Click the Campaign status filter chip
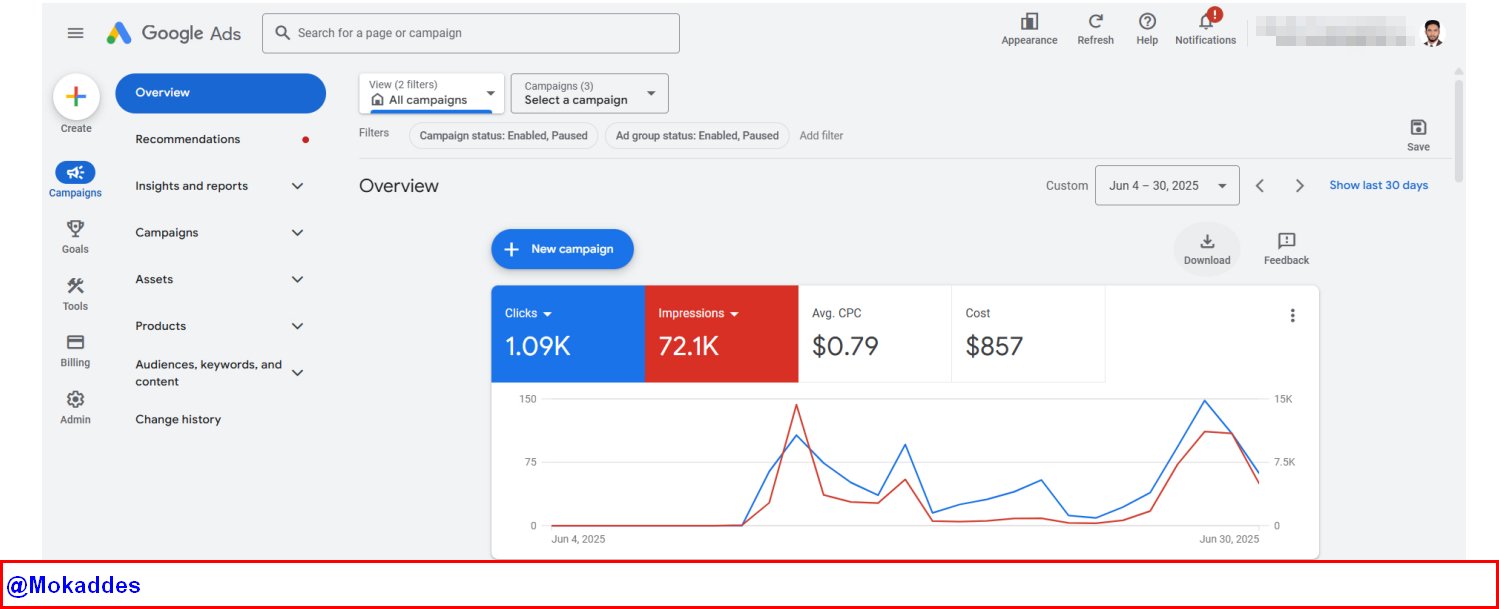The height and width of the screenshot is (609, 1499). (504, 136)
